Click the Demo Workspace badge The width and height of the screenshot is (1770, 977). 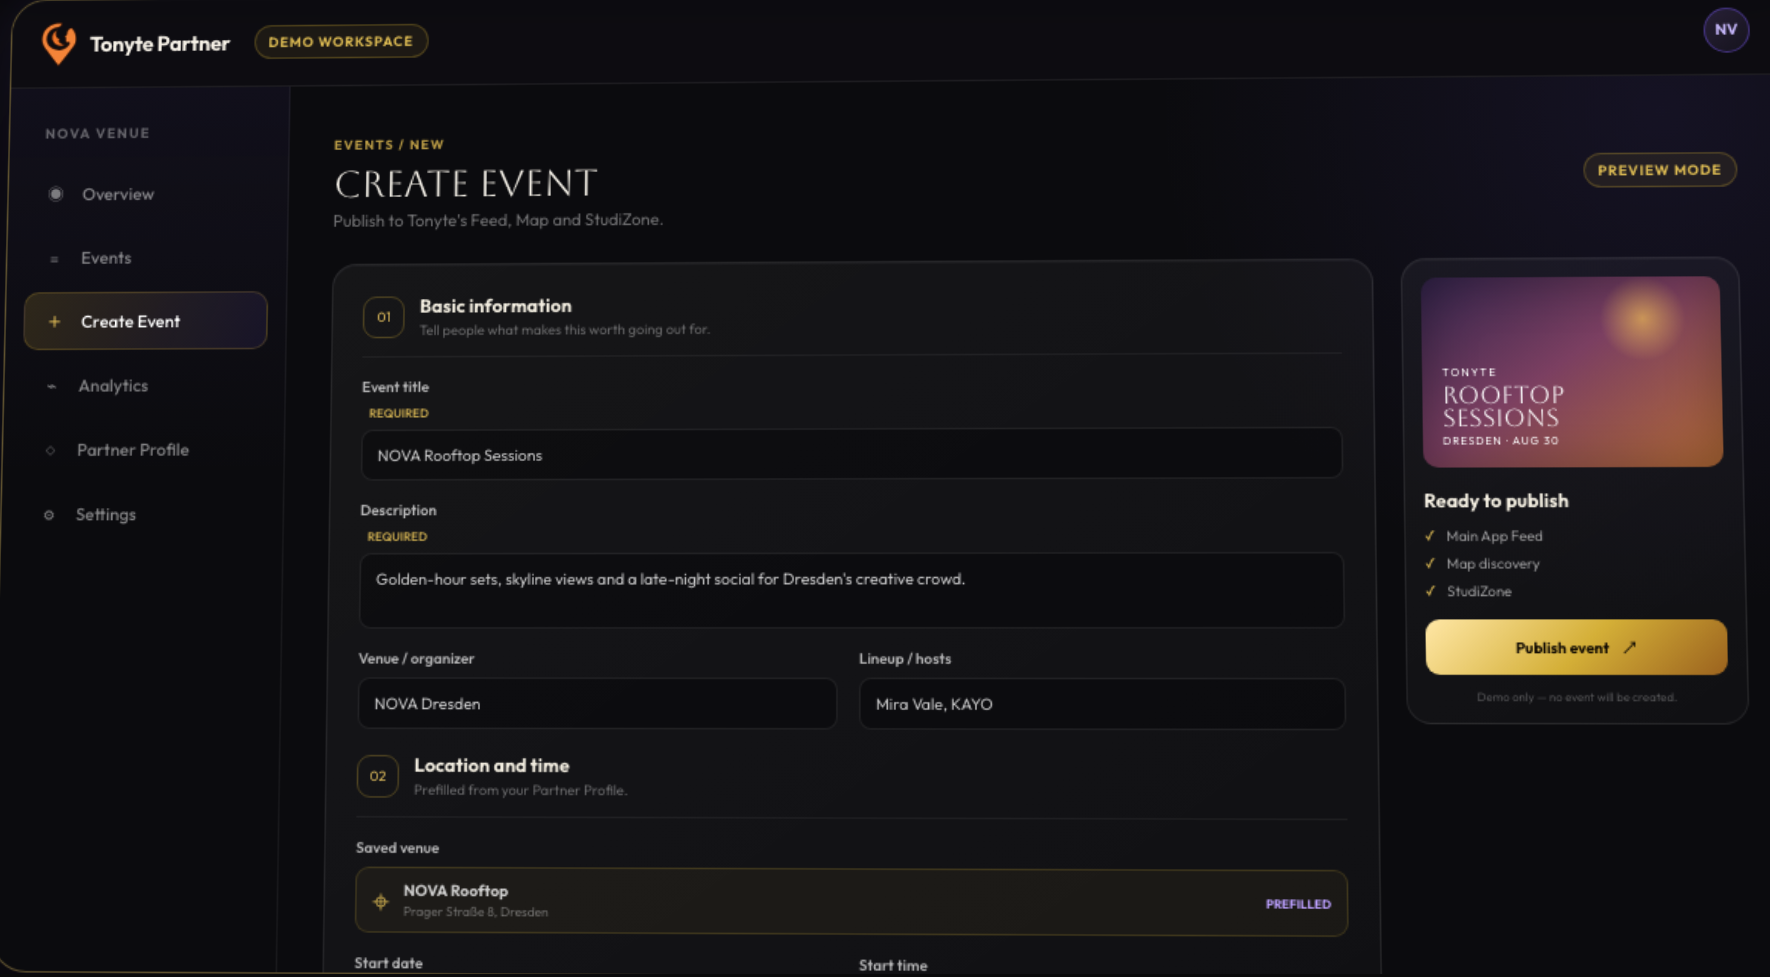[x=341, y=41]
